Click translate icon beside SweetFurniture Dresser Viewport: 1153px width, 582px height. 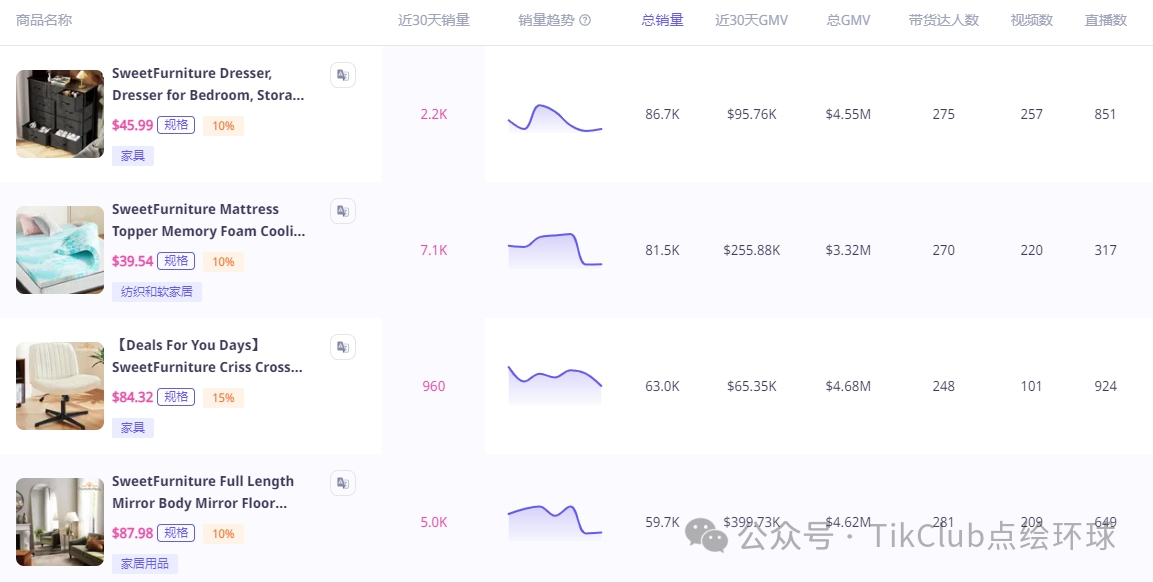[343, 75]
